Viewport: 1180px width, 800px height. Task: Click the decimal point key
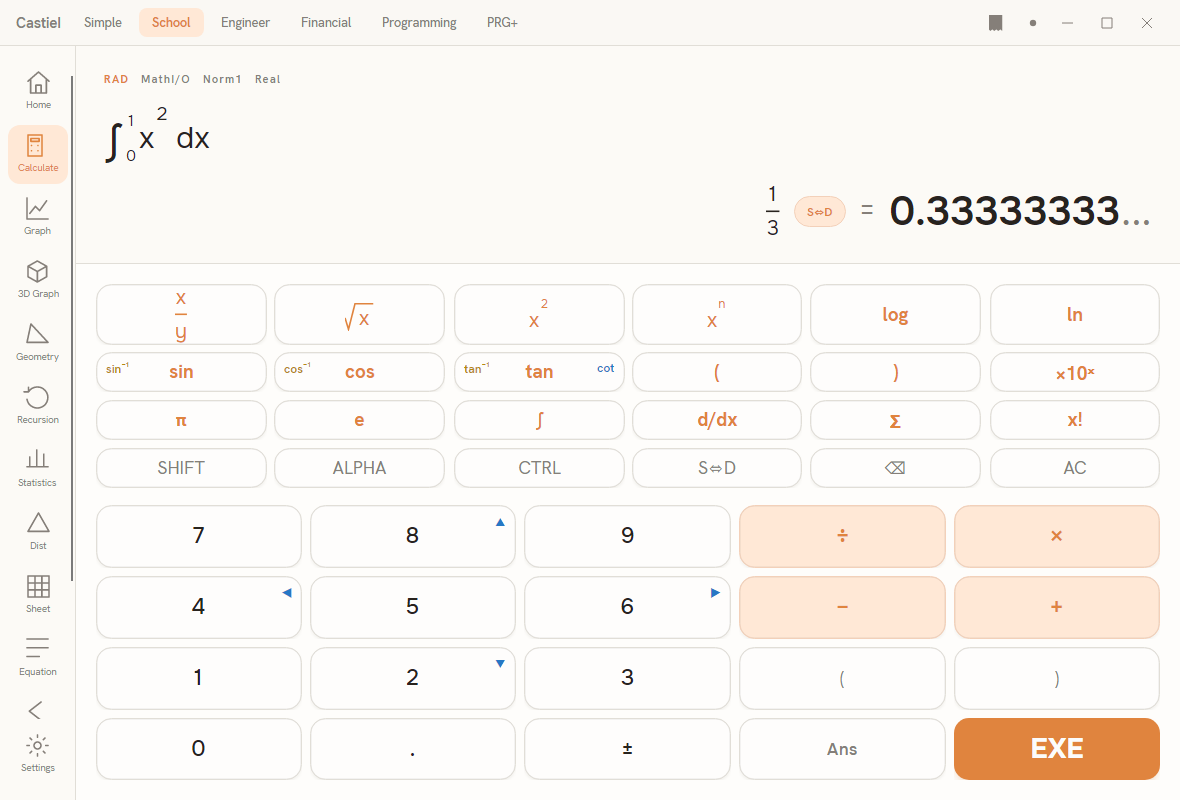coord(412,749)
